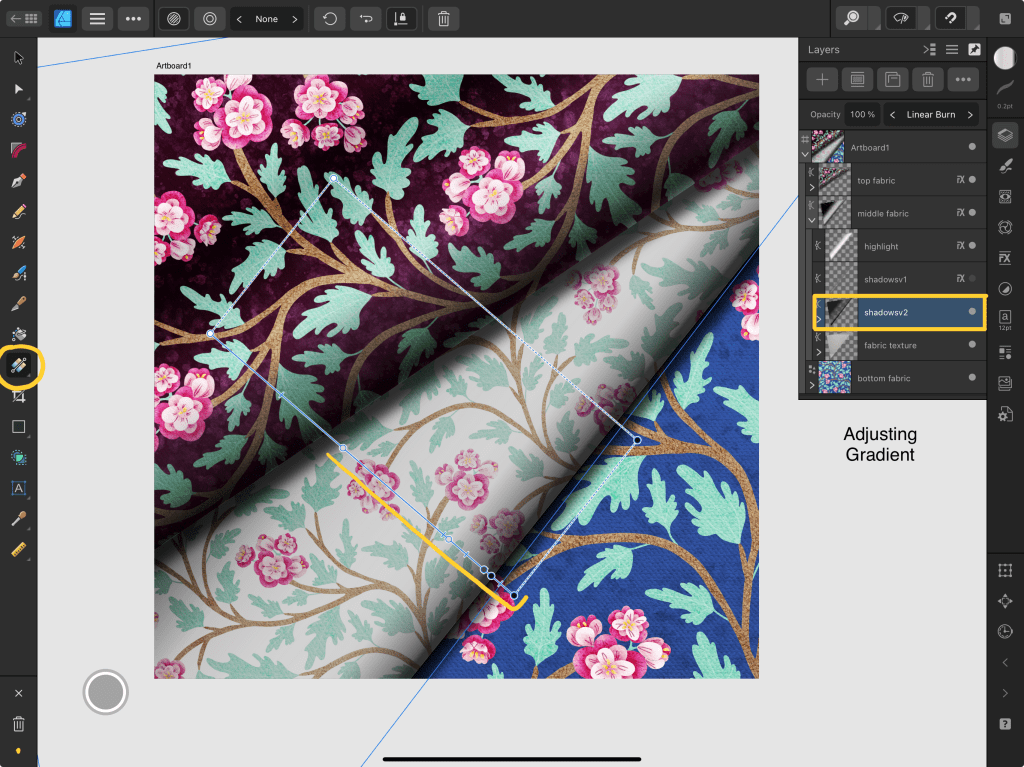Tap the Snapping icon in the top toolbar

(401, 18)
